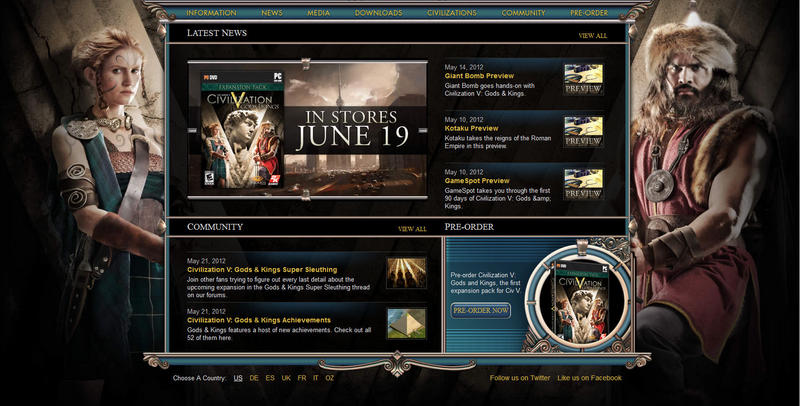Click Like us on Facebook
800x406 pixels.
click(589, 378)
